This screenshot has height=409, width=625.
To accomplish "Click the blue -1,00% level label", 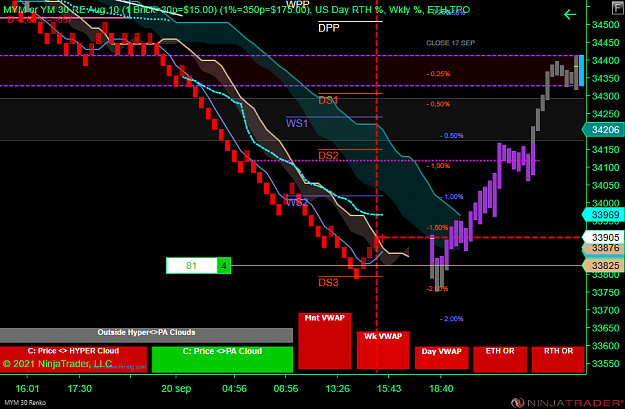I will click(x=452, y=197).
